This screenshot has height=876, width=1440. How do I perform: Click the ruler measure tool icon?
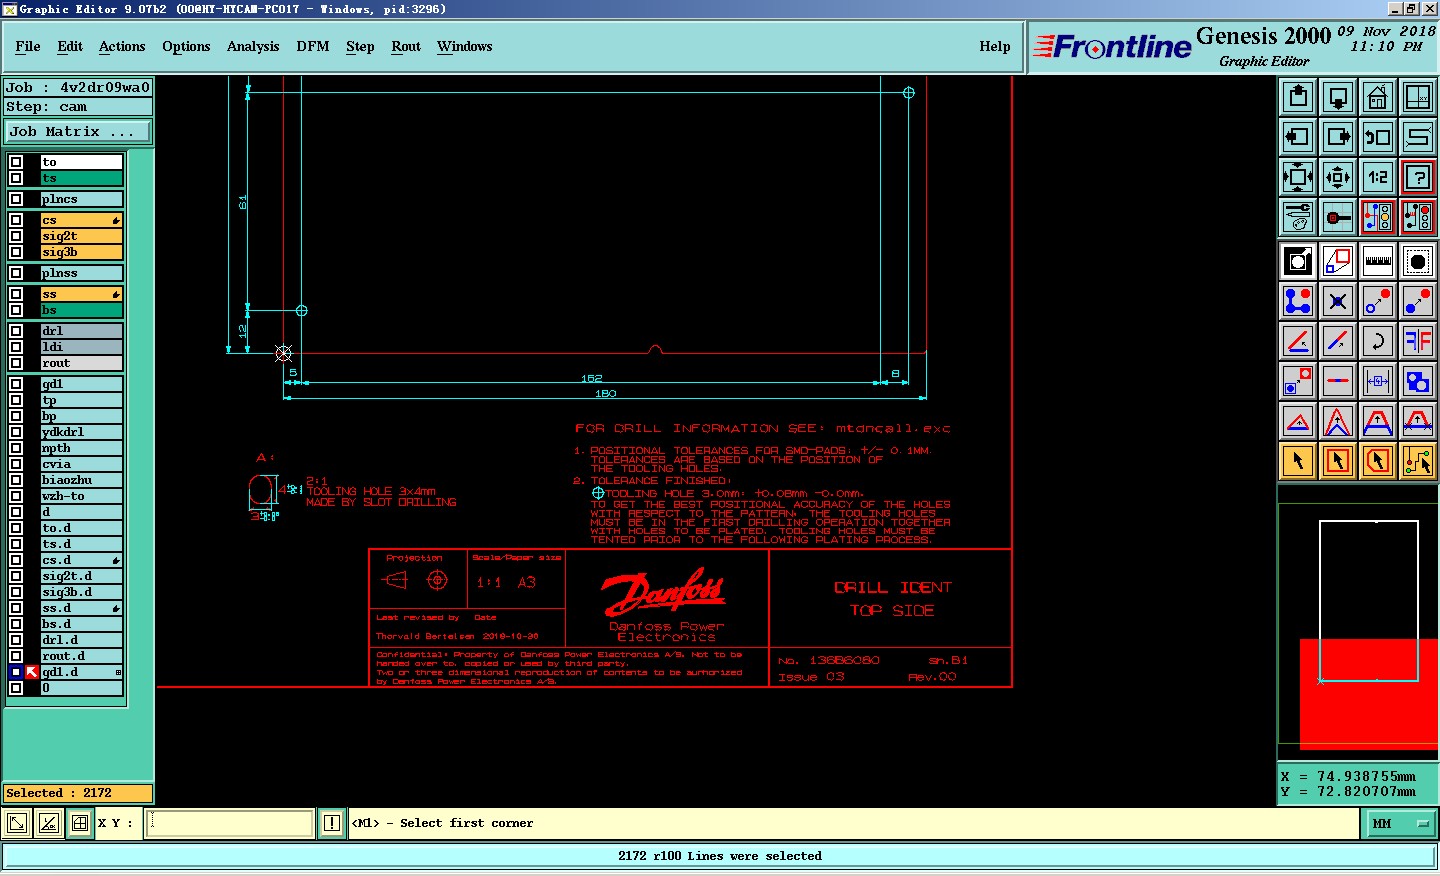1378,261
